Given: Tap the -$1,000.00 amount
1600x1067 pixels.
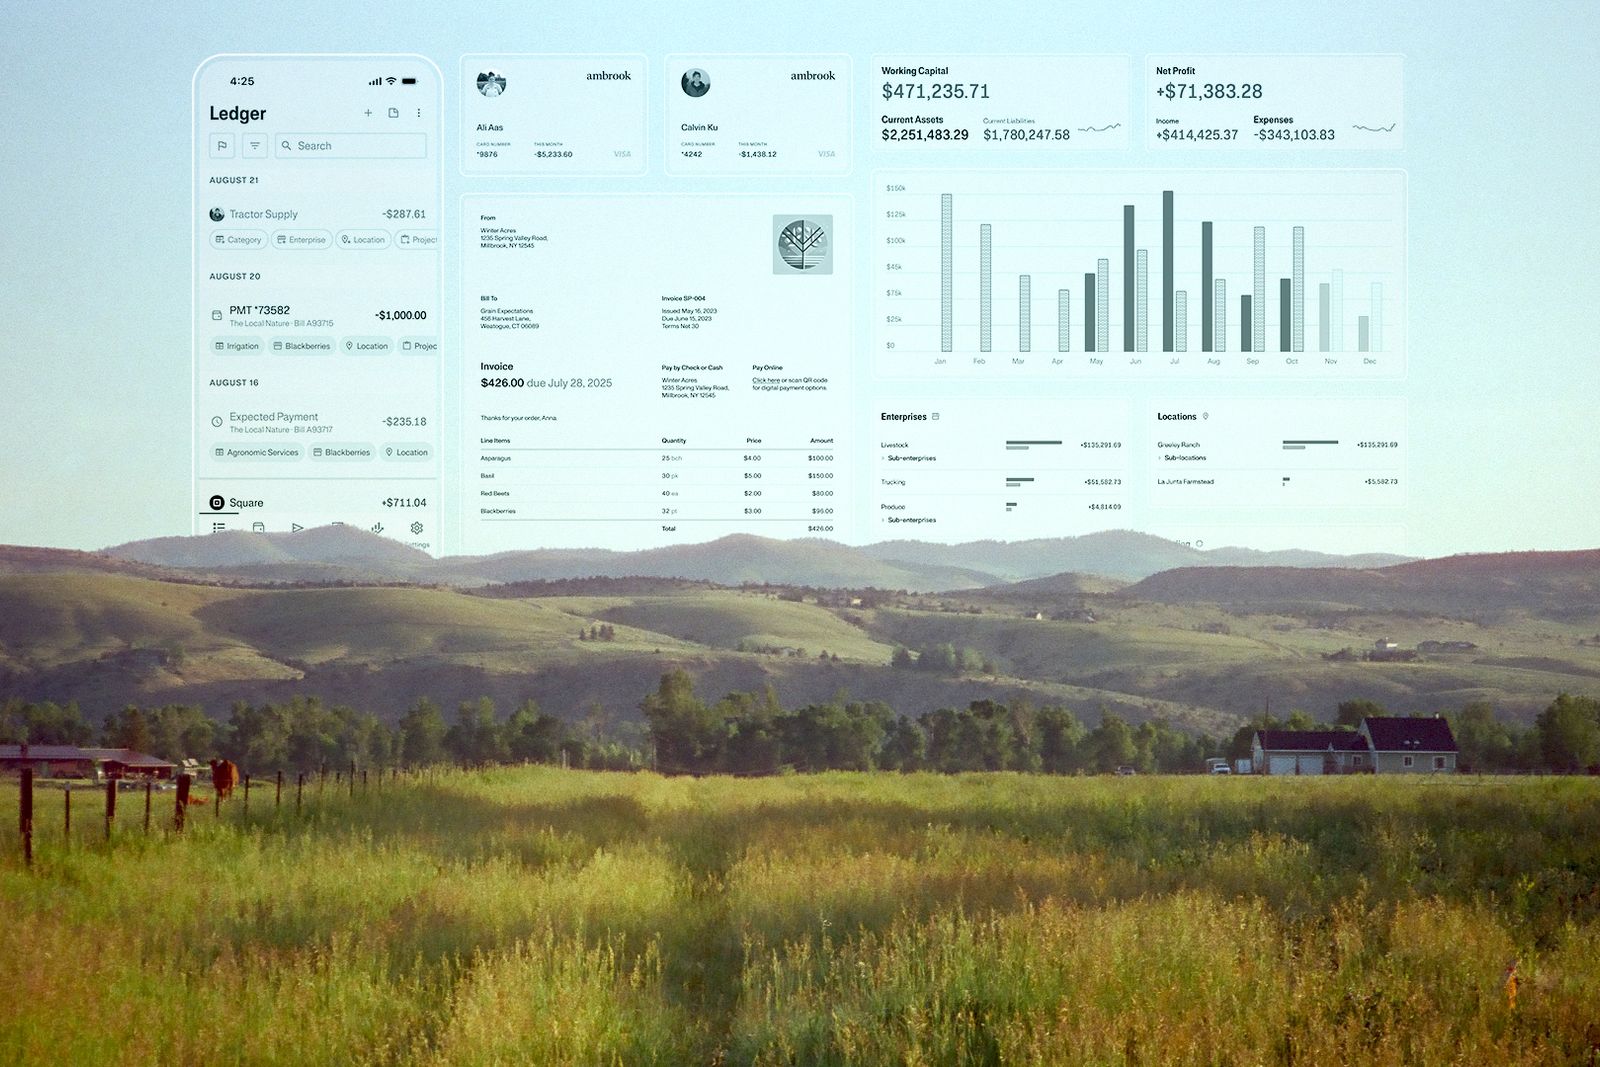Looking at the screenshot, I should (401, 315).
